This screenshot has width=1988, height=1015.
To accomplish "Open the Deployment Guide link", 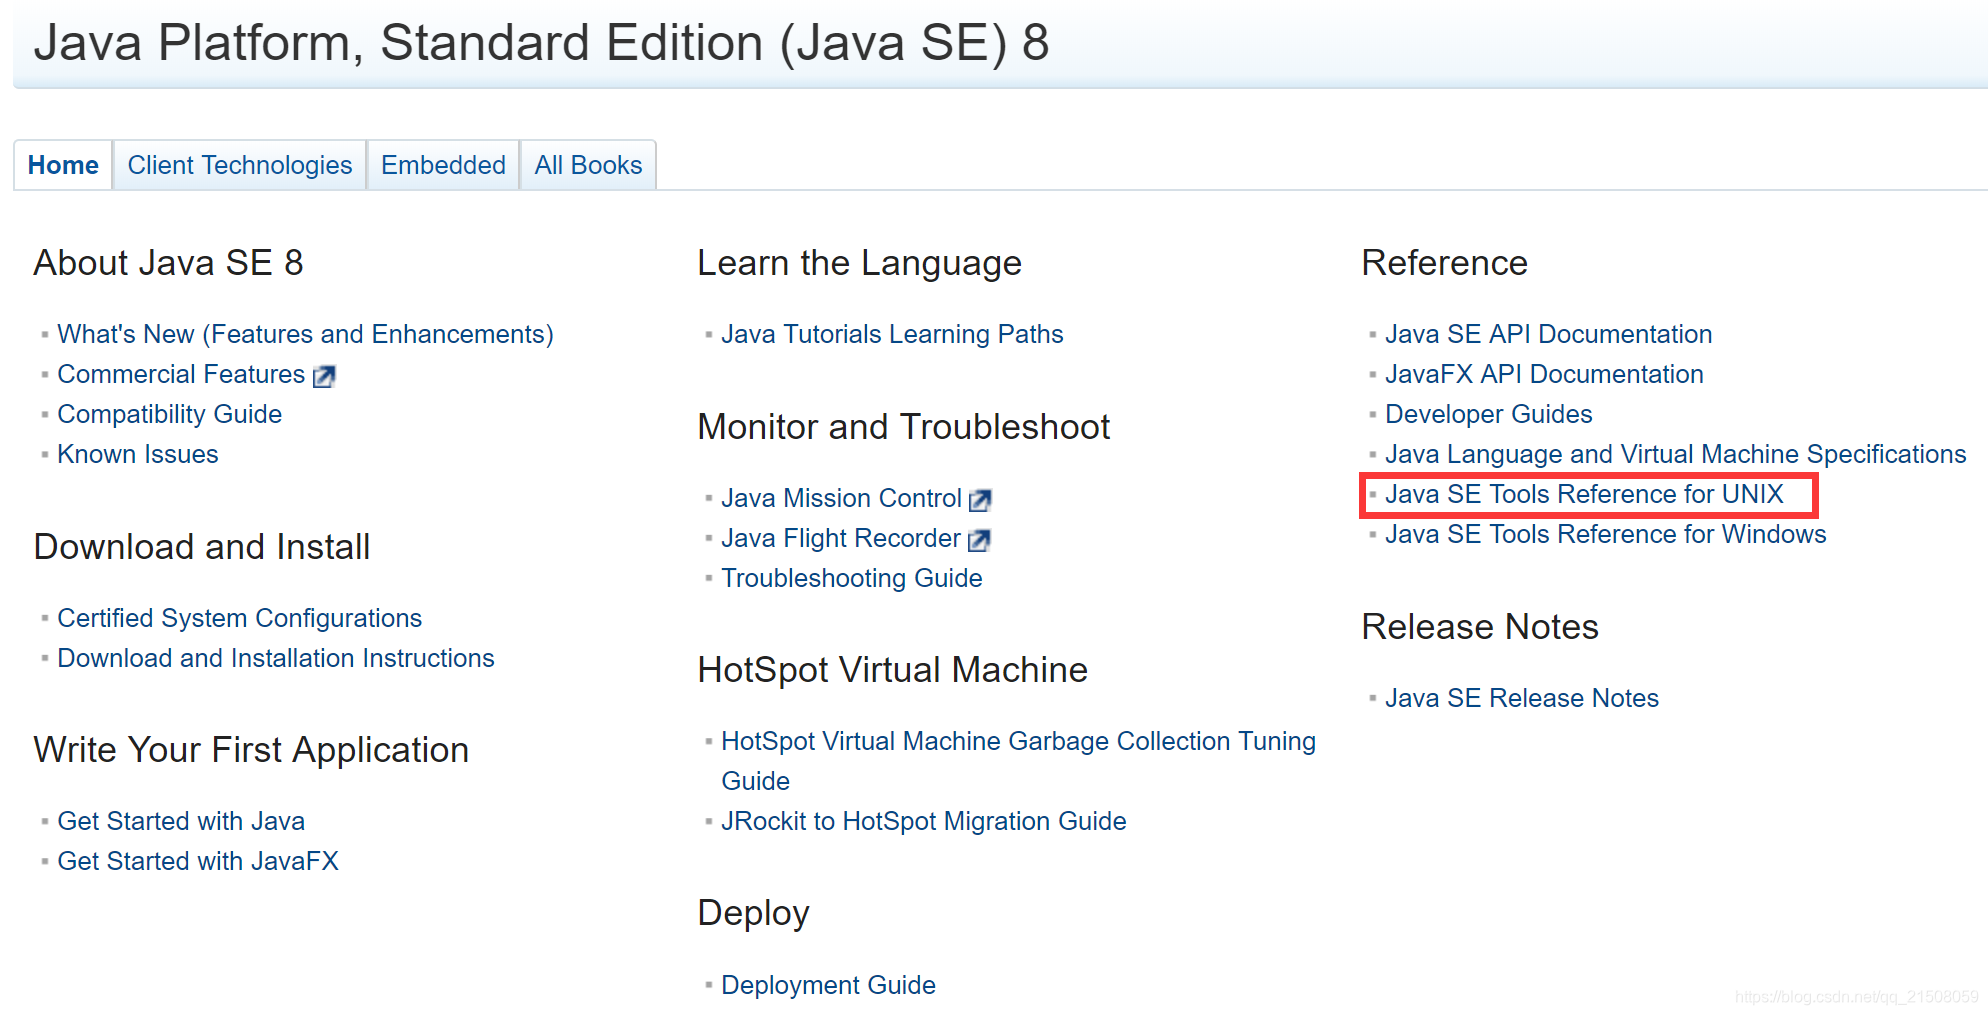I will (828, 985).
